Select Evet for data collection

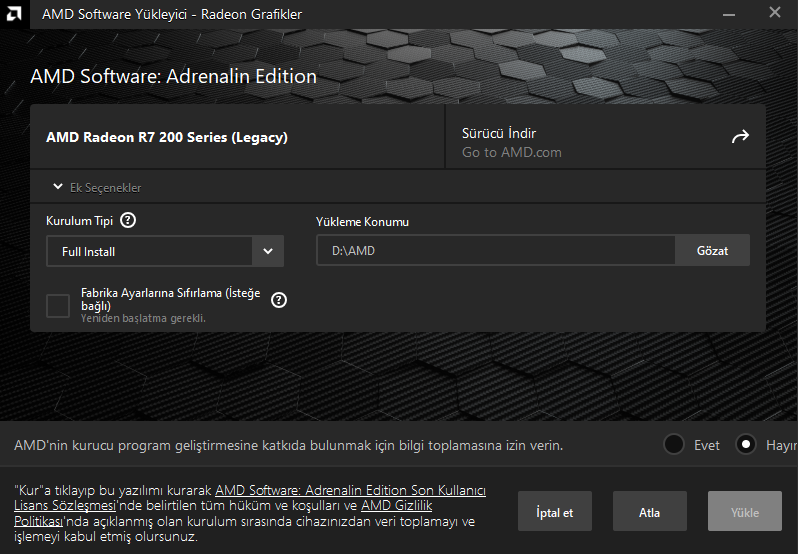point(674,445)
